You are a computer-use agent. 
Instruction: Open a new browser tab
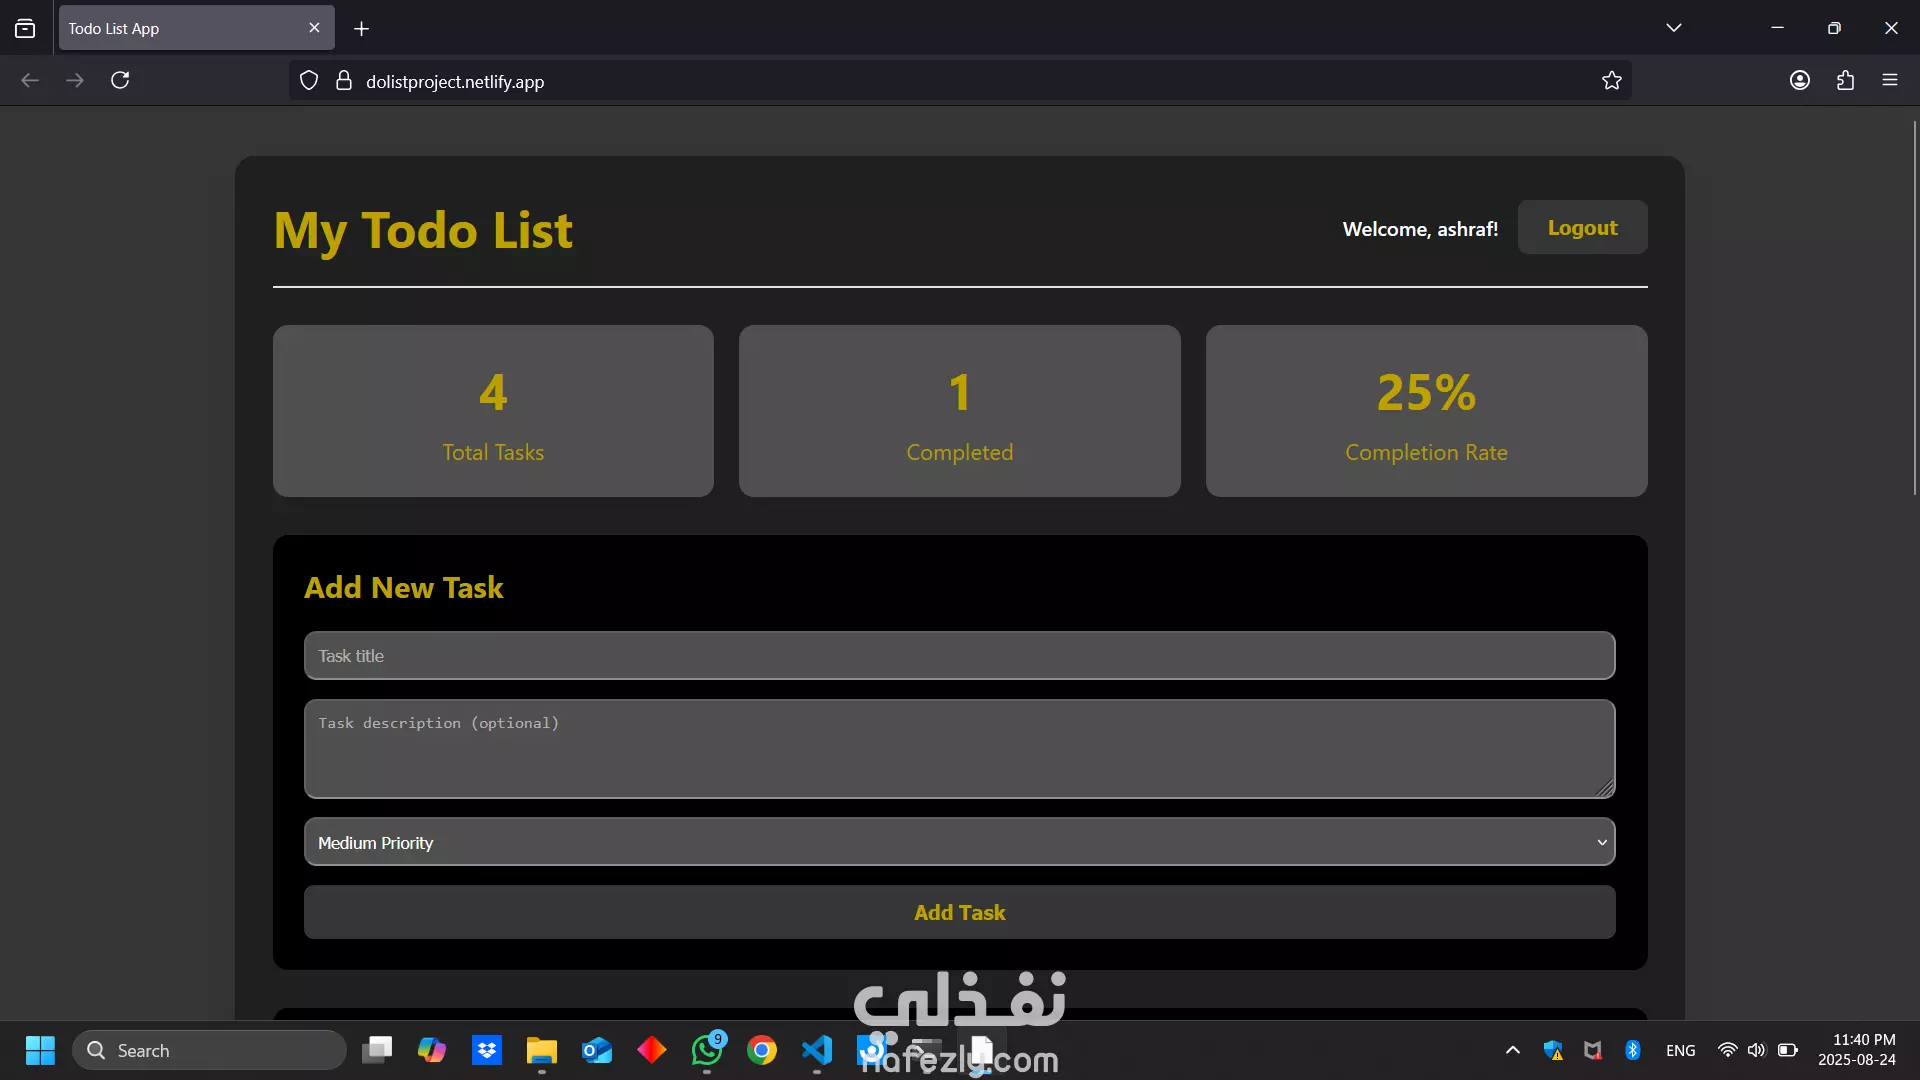(x=361, y=29)
